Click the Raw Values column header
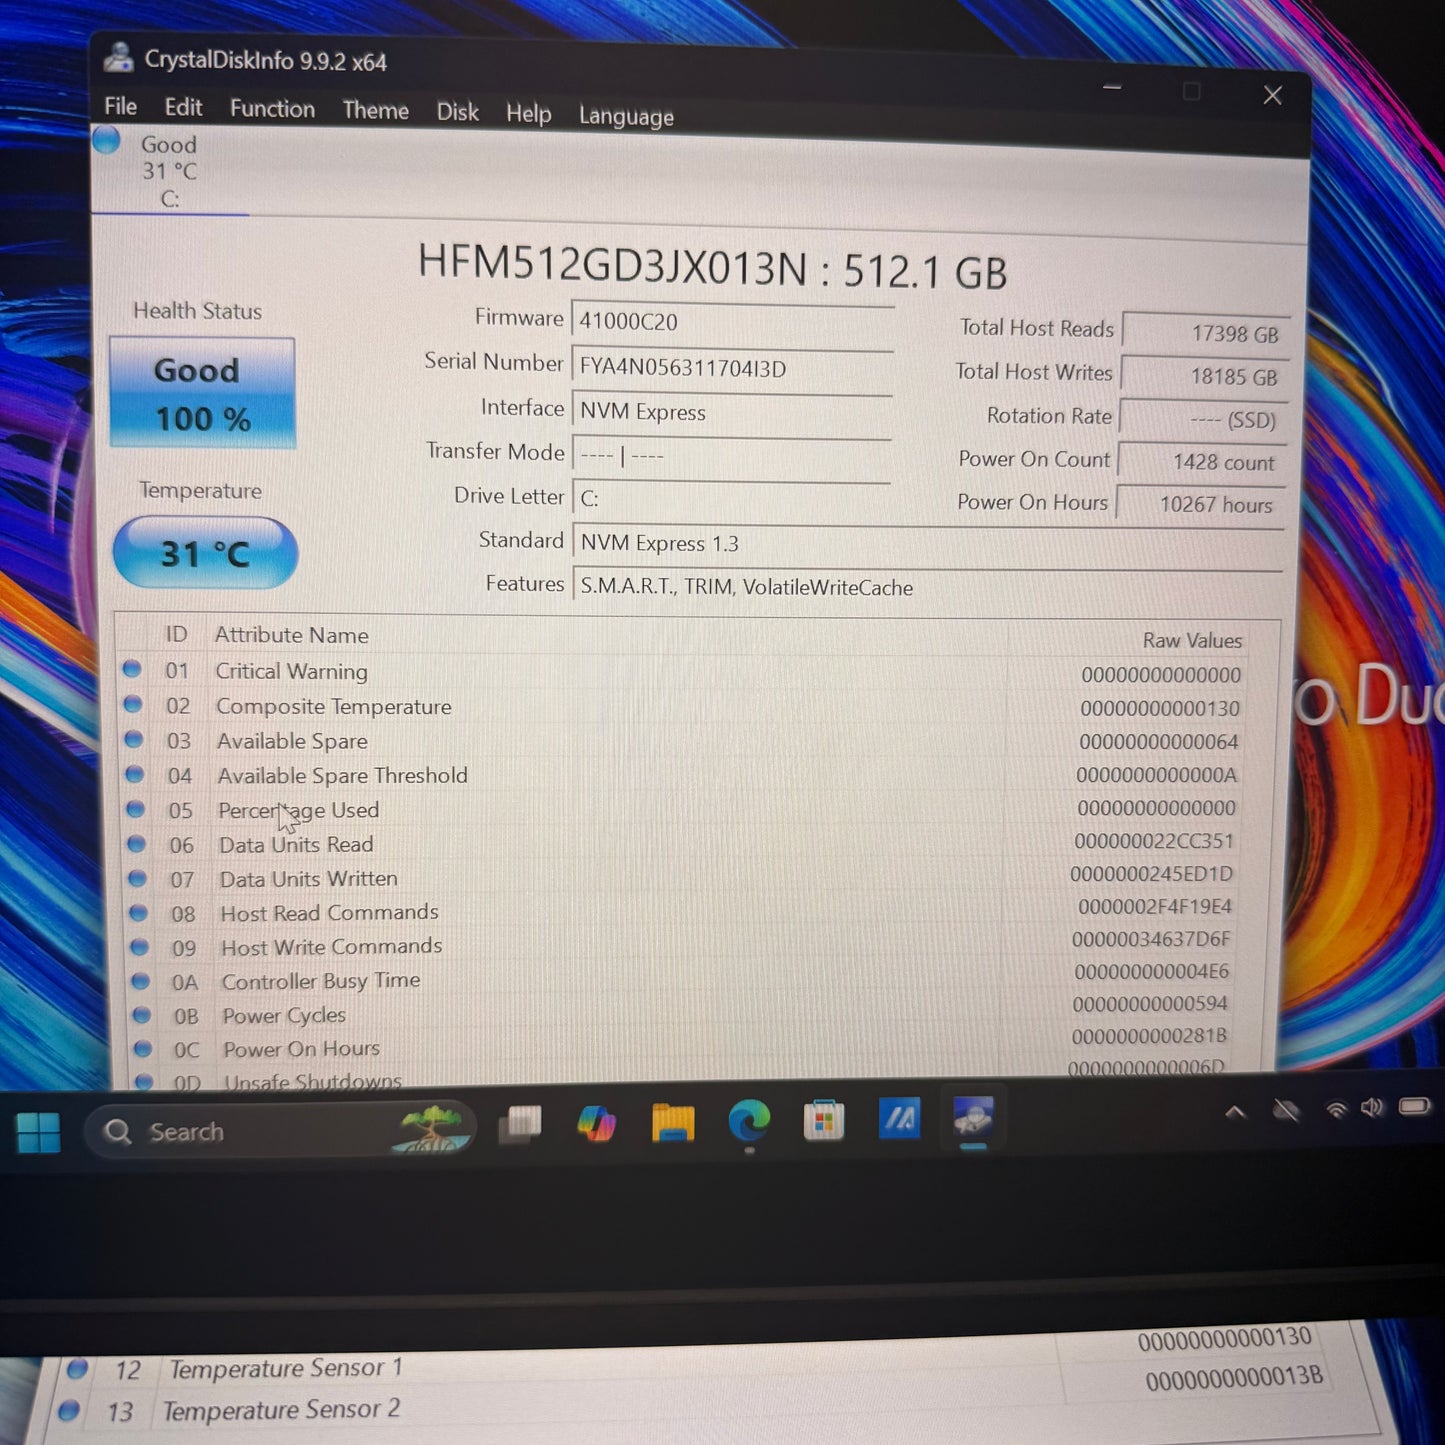This screenshot has width=1445, height=1445. pos(1192,640)
